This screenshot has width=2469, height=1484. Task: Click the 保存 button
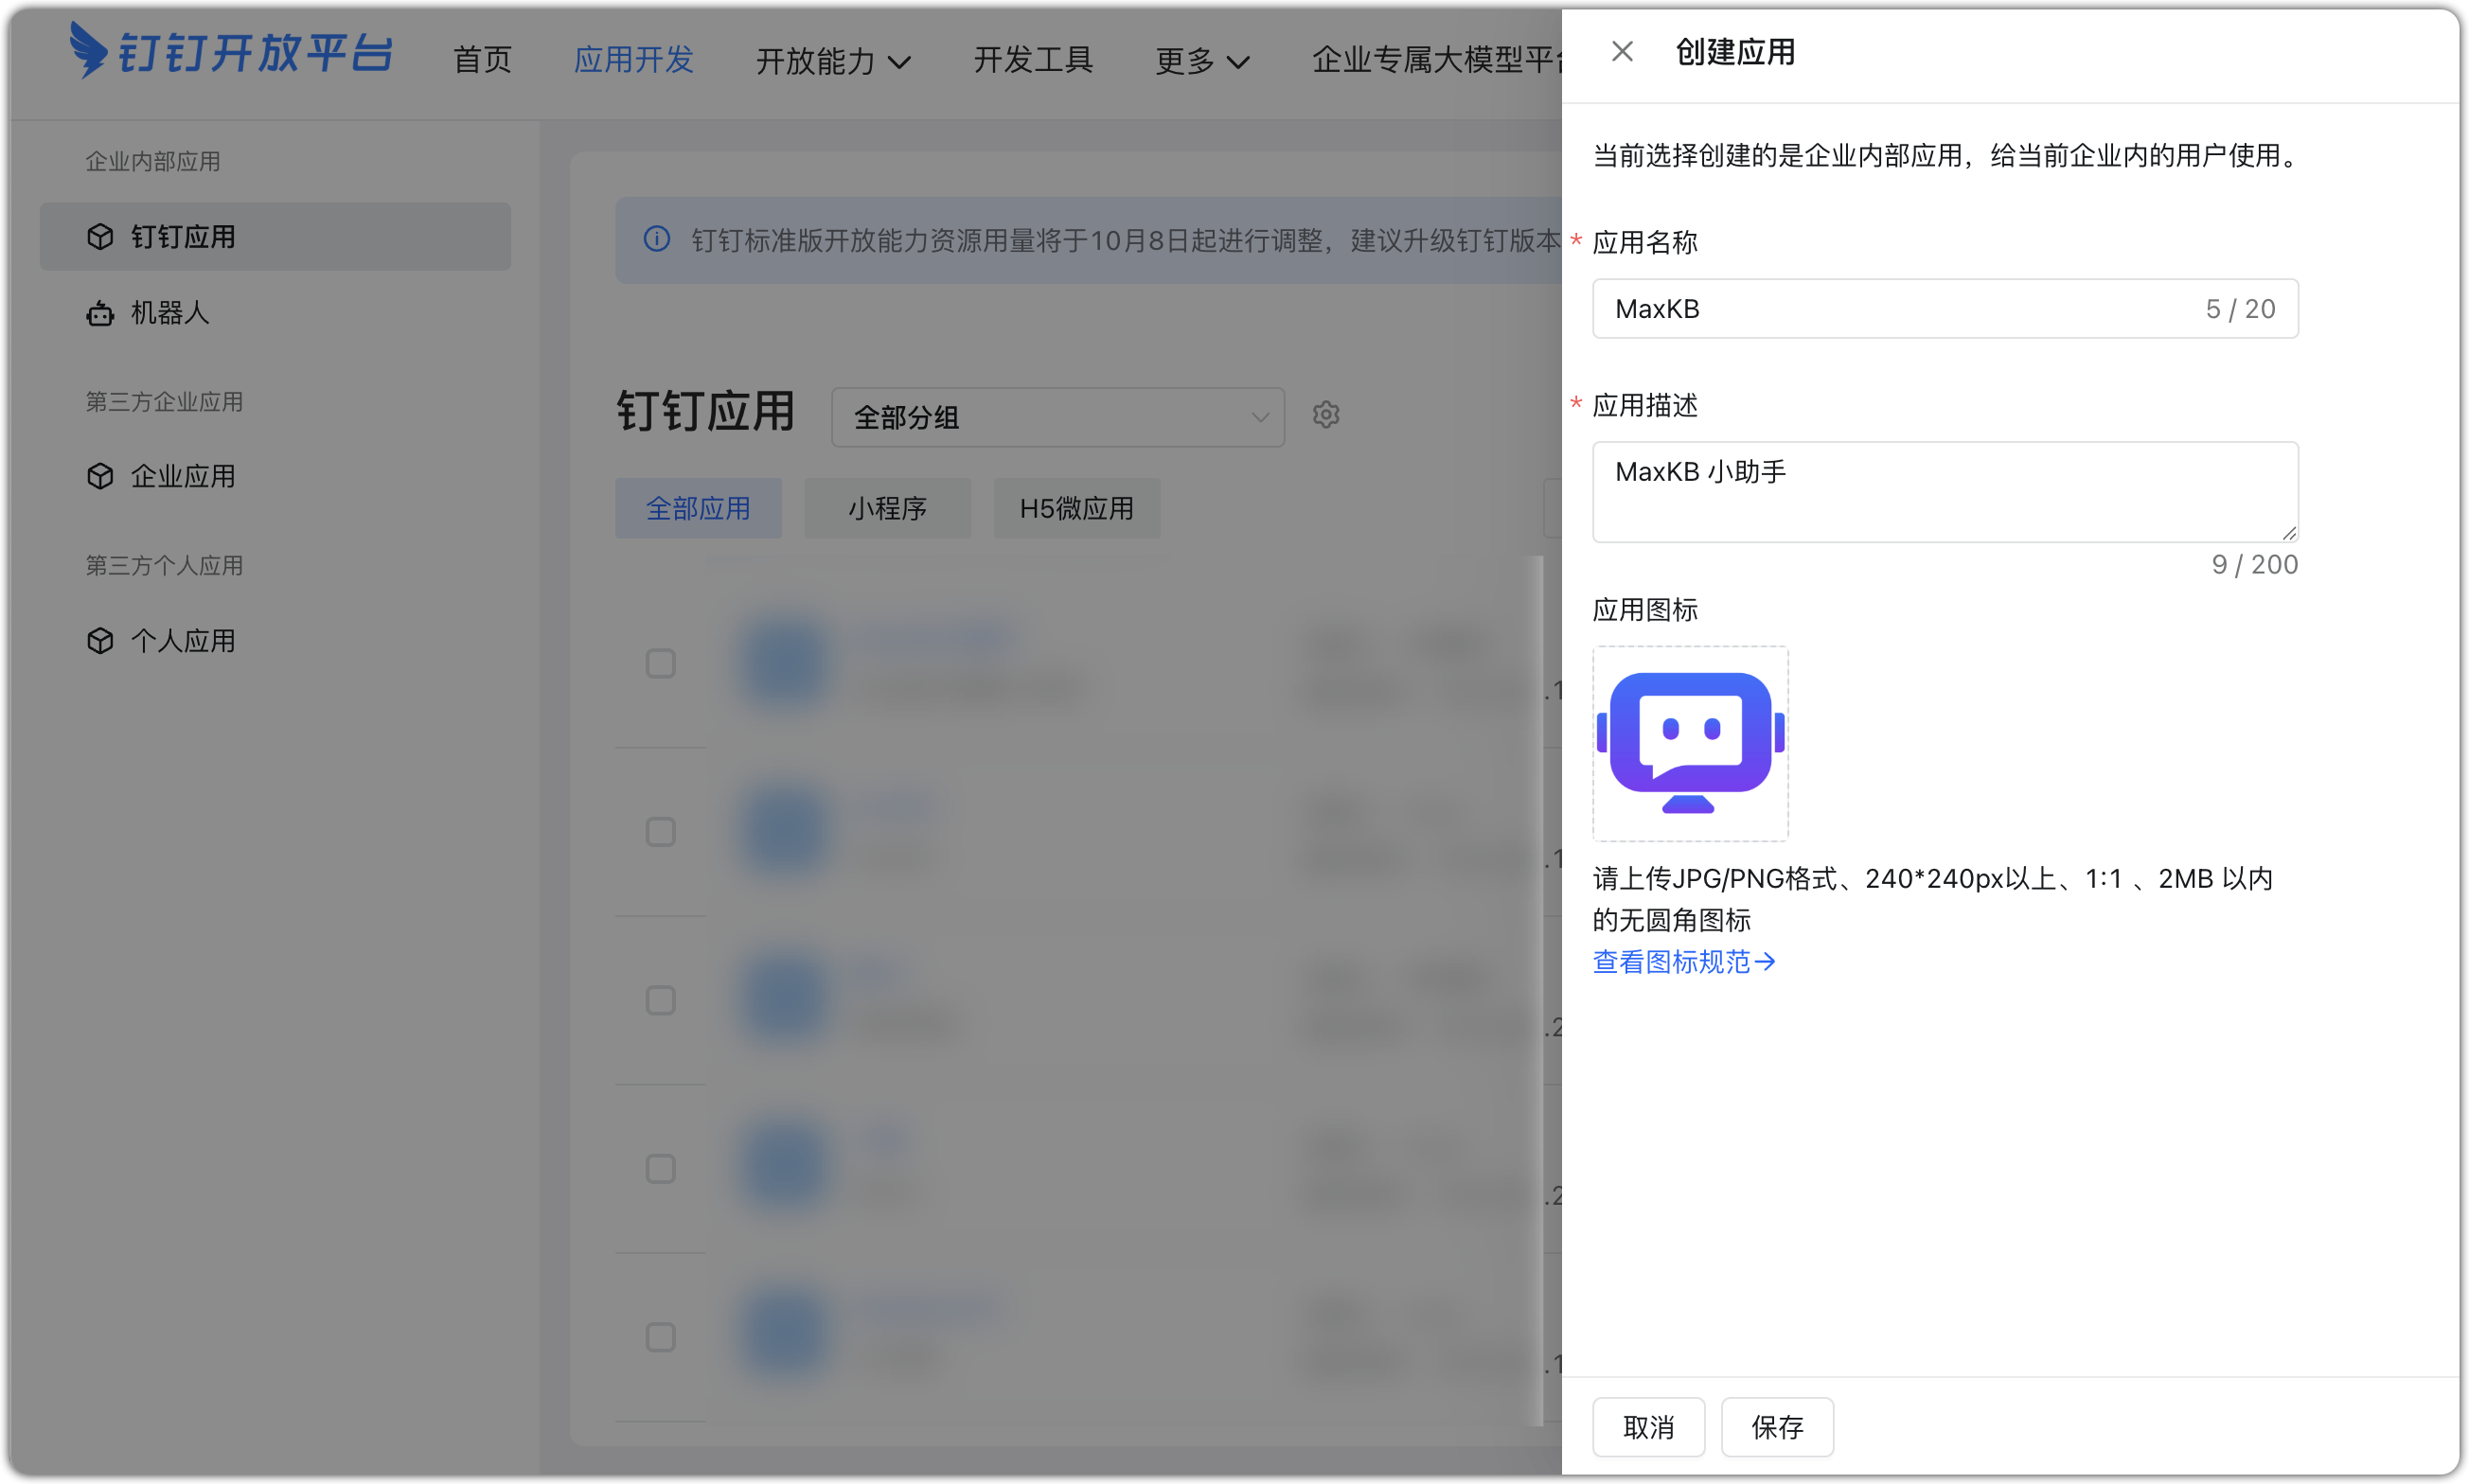click(x=1776, y=1427)
